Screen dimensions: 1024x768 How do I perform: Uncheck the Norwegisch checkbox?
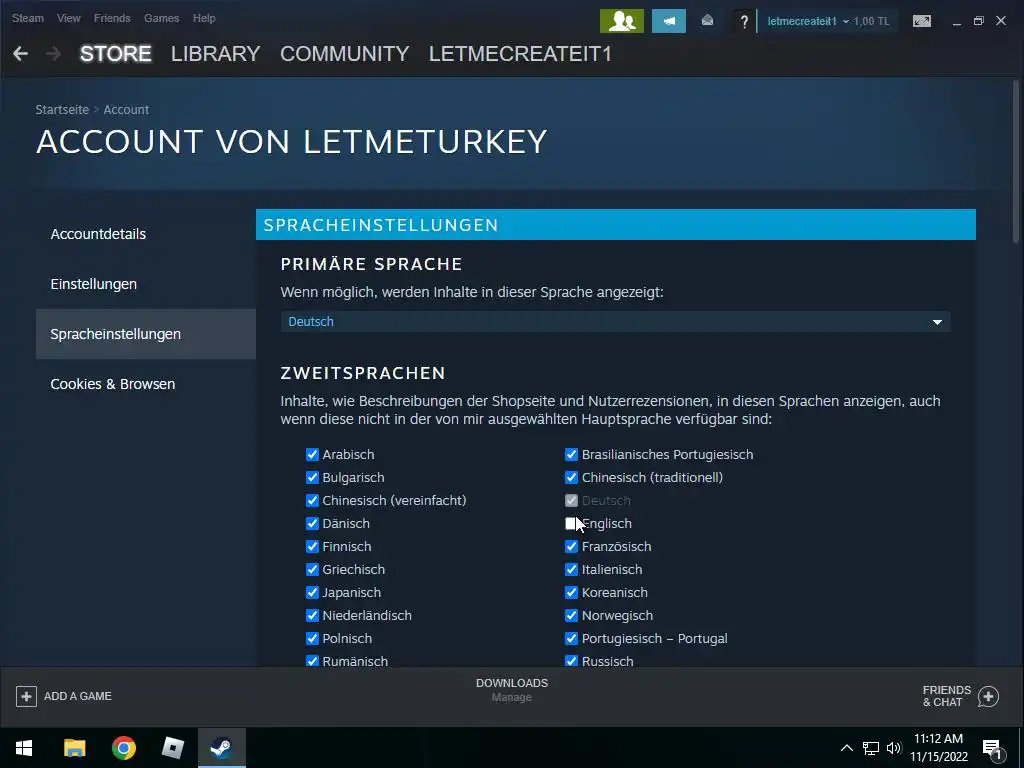(571, 615)
